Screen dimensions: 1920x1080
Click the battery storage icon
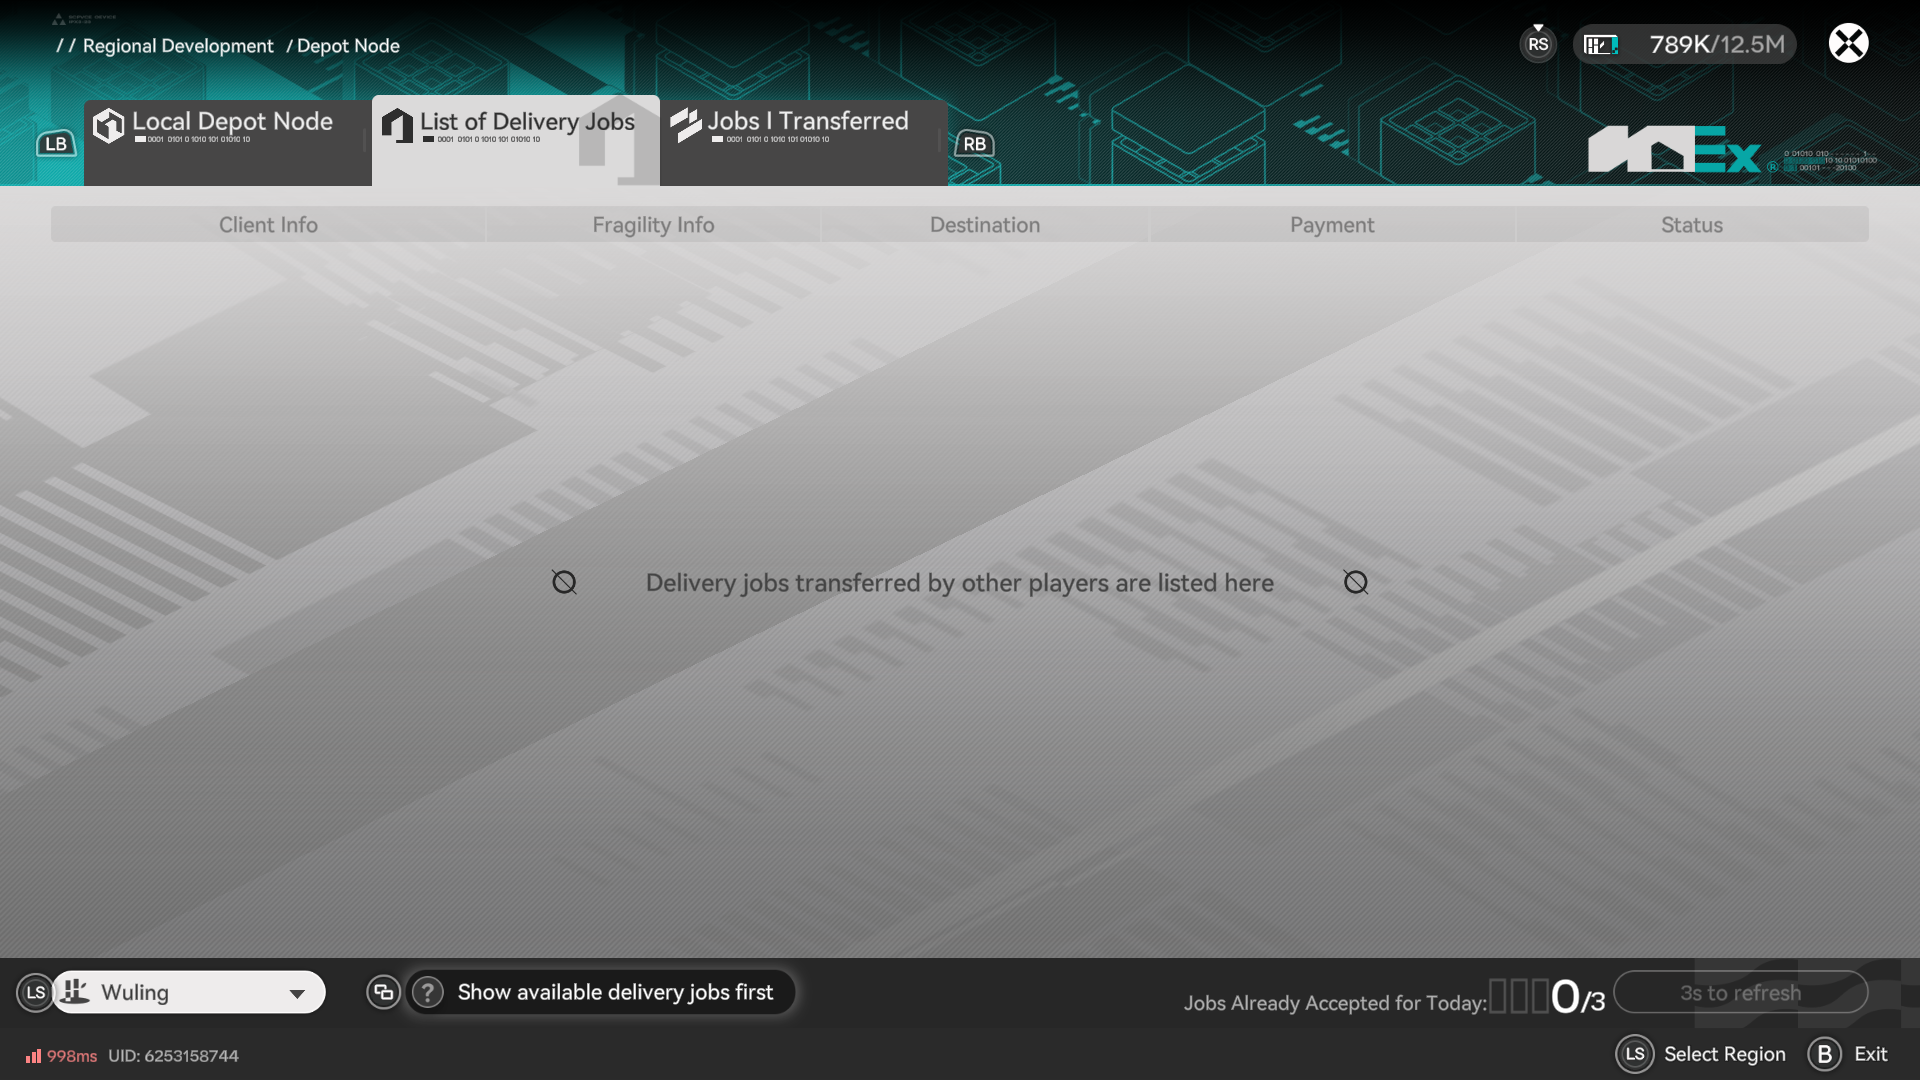1601,45
